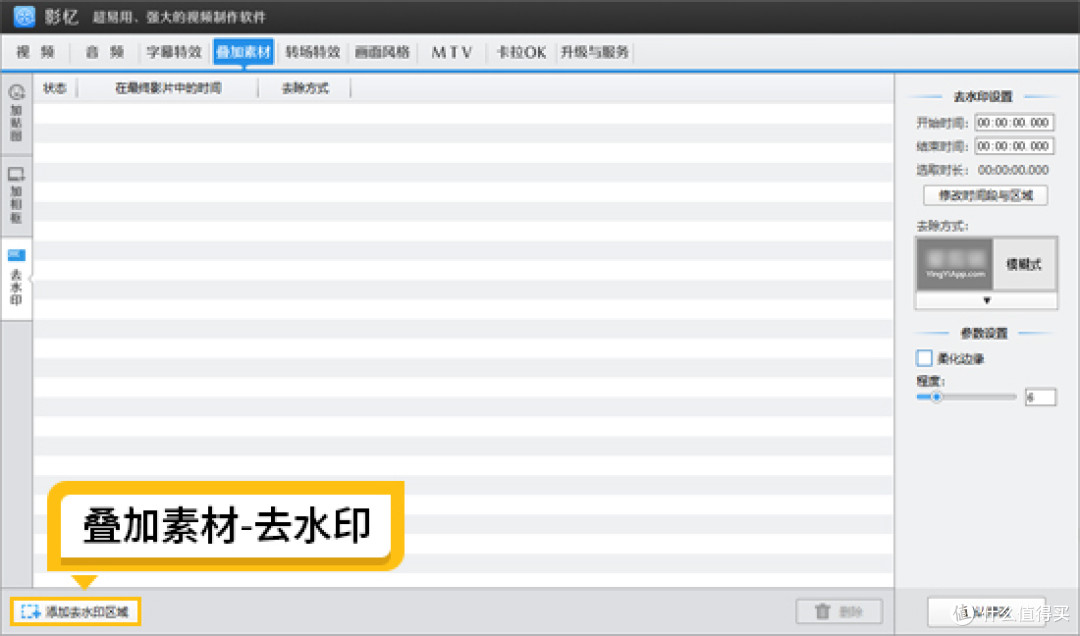Open the 音频 tab
1080x636 pixels.
(105, 52)
